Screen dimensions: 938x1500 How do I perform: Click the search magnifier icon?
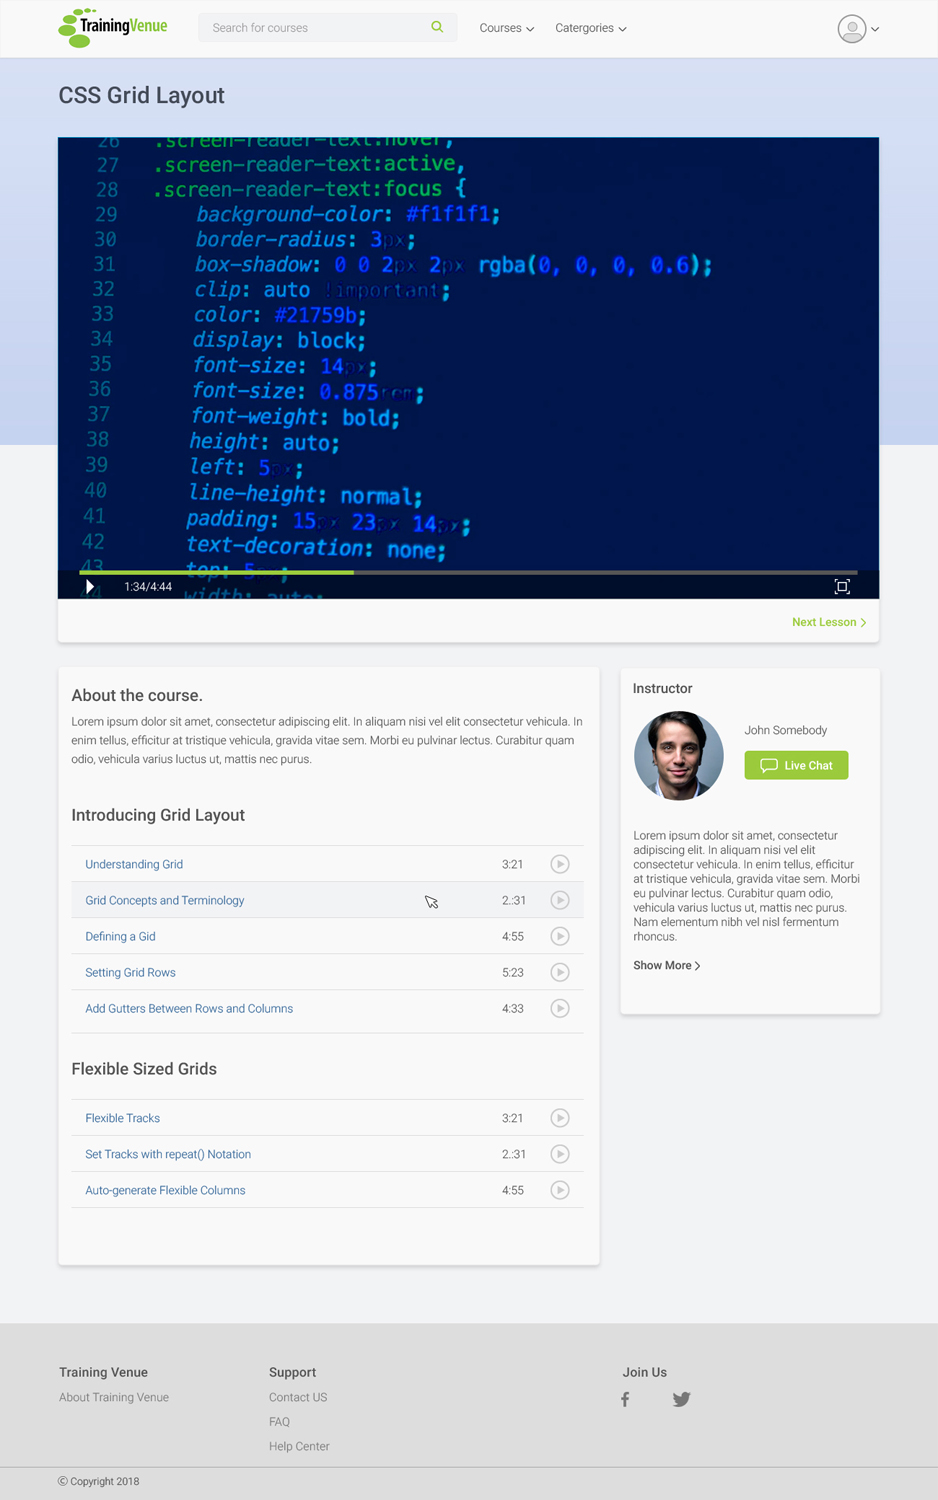point(437,27)
